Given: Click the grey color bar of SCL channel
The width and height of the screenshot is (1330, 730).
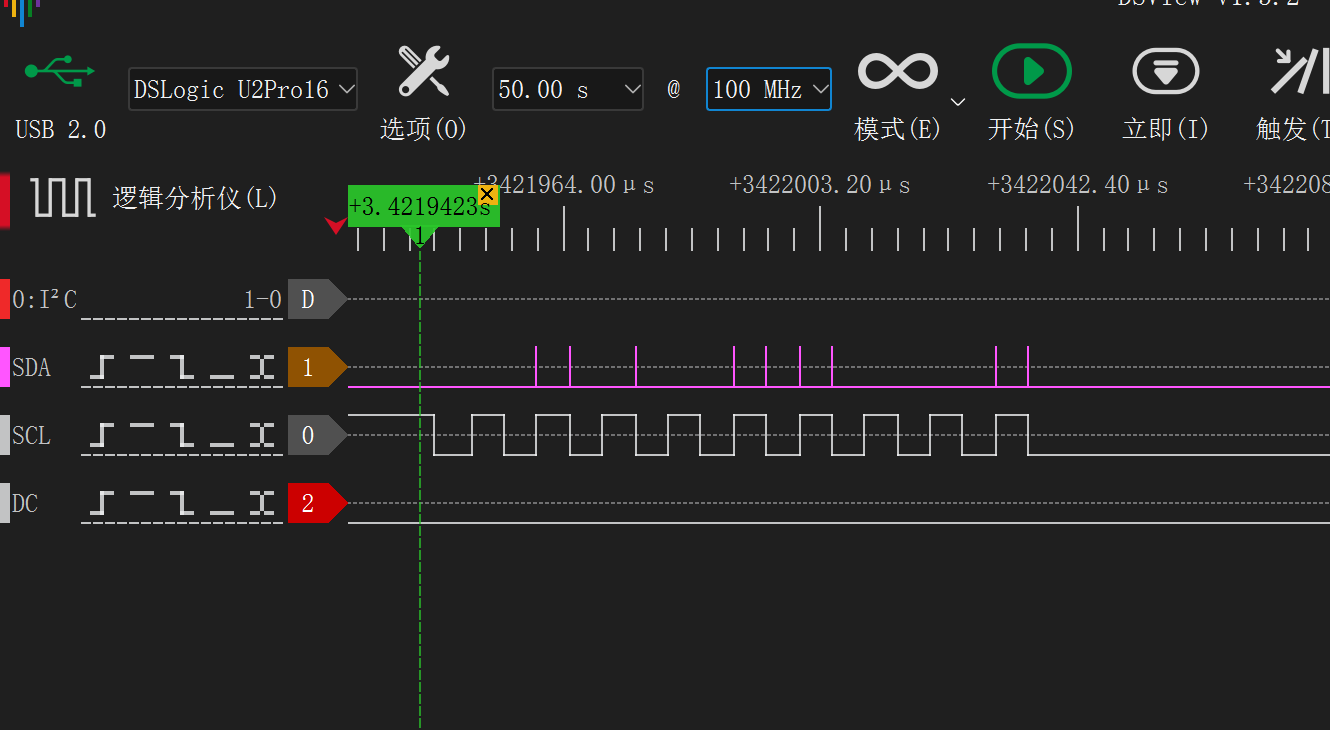Looking at the screenshot, I should click(4, 435).
